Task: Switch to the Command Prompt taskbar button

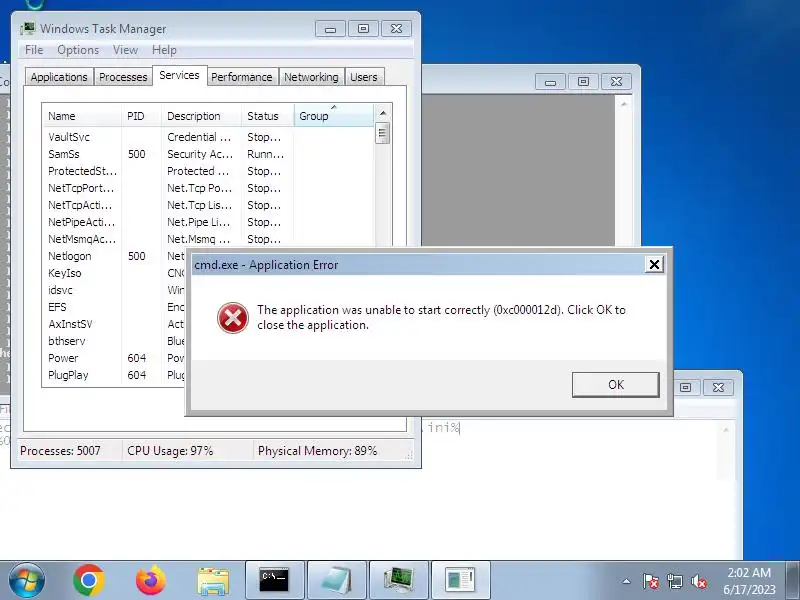Action: [x=275, y=580]
